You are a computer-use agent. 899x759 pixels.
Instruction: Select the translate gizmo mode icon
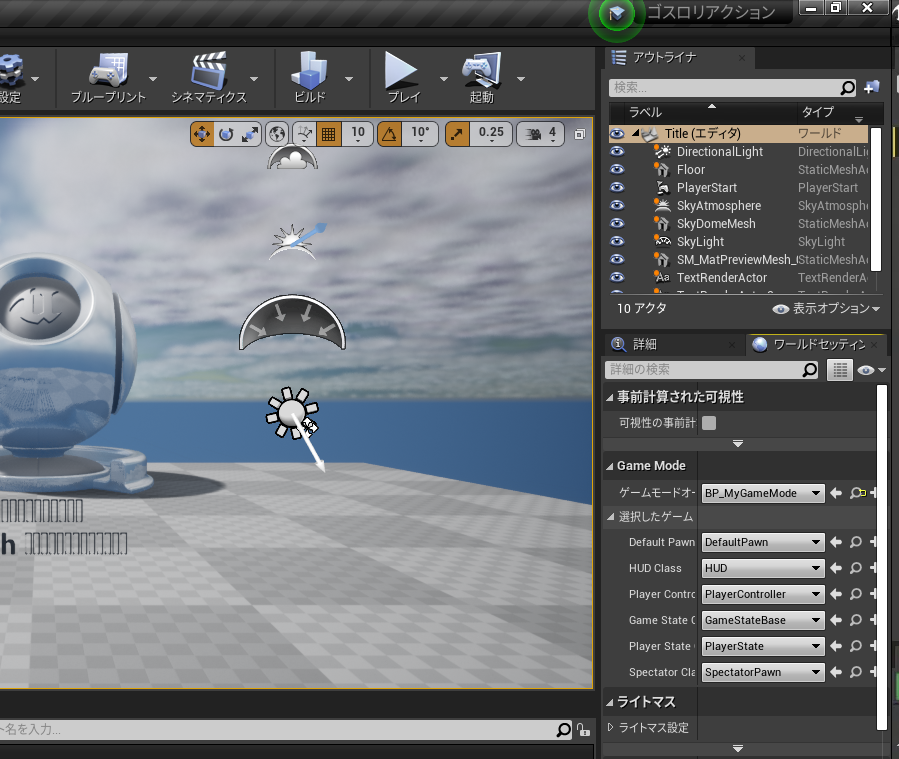coord(202,135)
